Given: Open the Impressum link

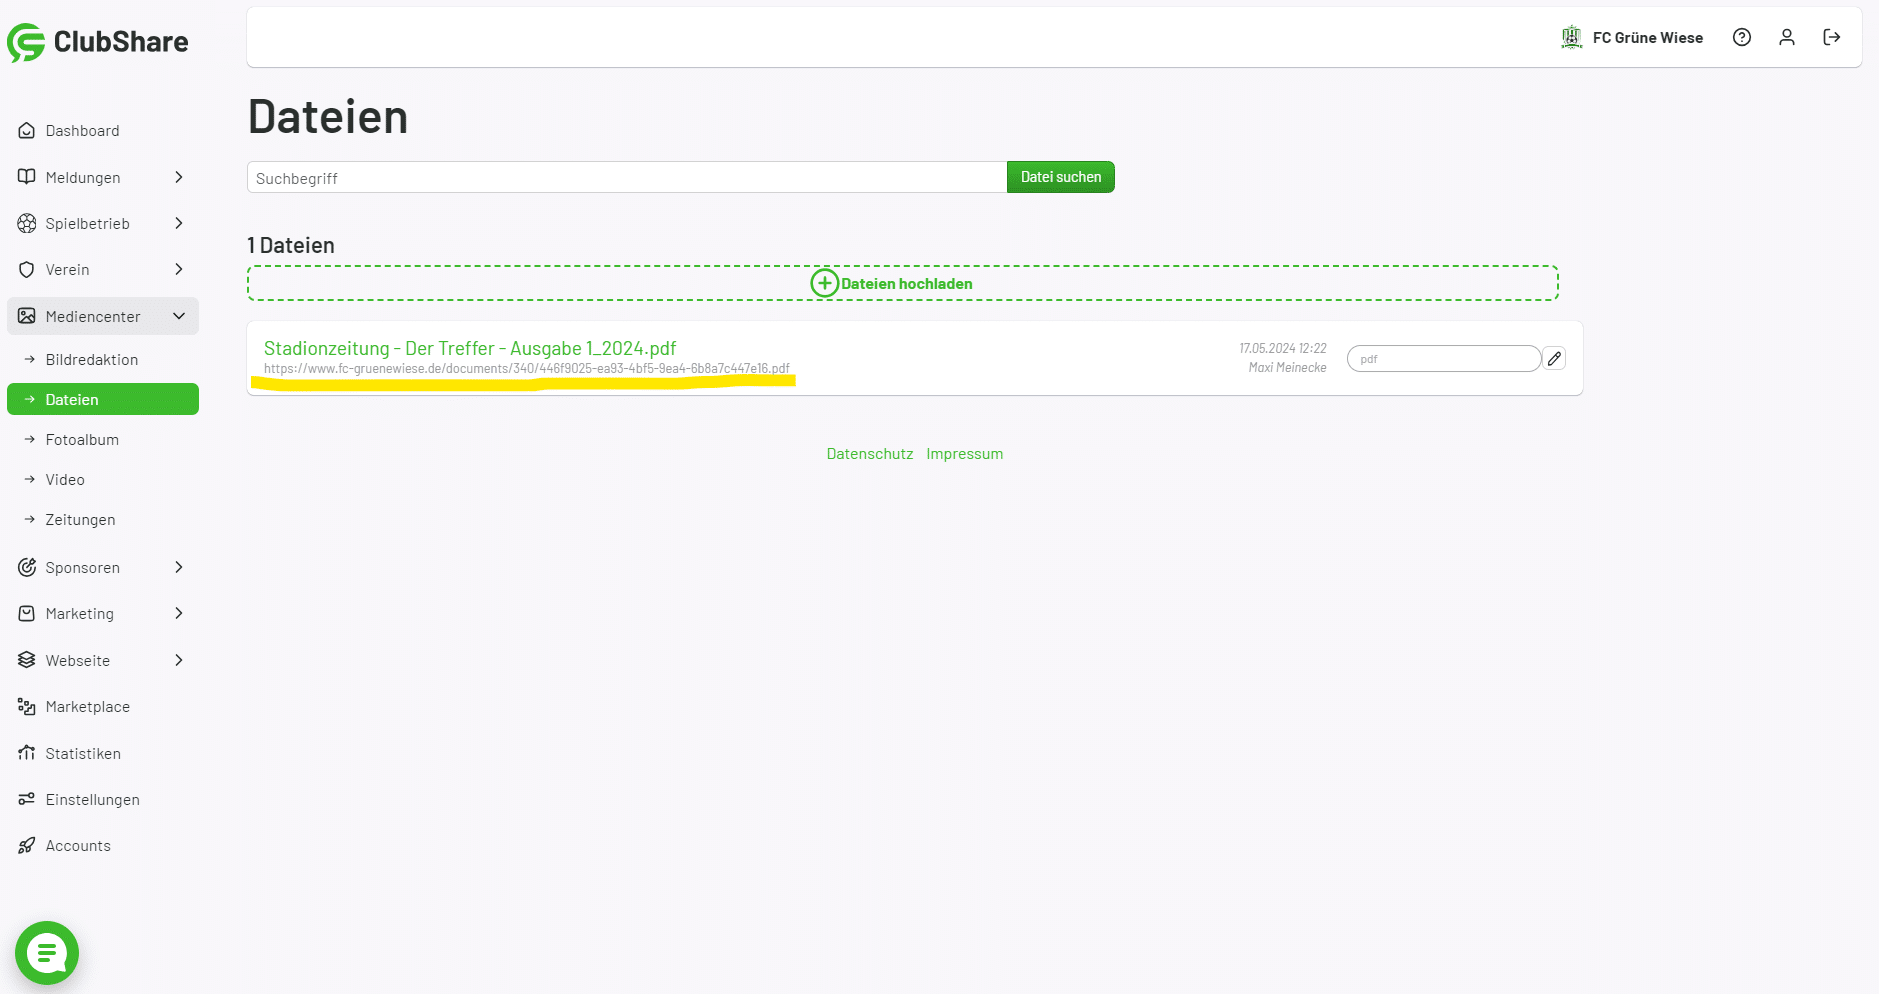Looking at the screenshot, I should click(x=964, y=454).
